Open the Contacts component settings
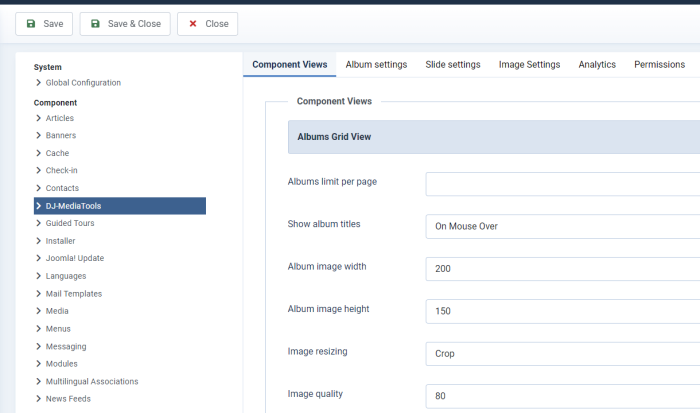The width and height of the screenshot is (700, 413). [x=62, y=188]
